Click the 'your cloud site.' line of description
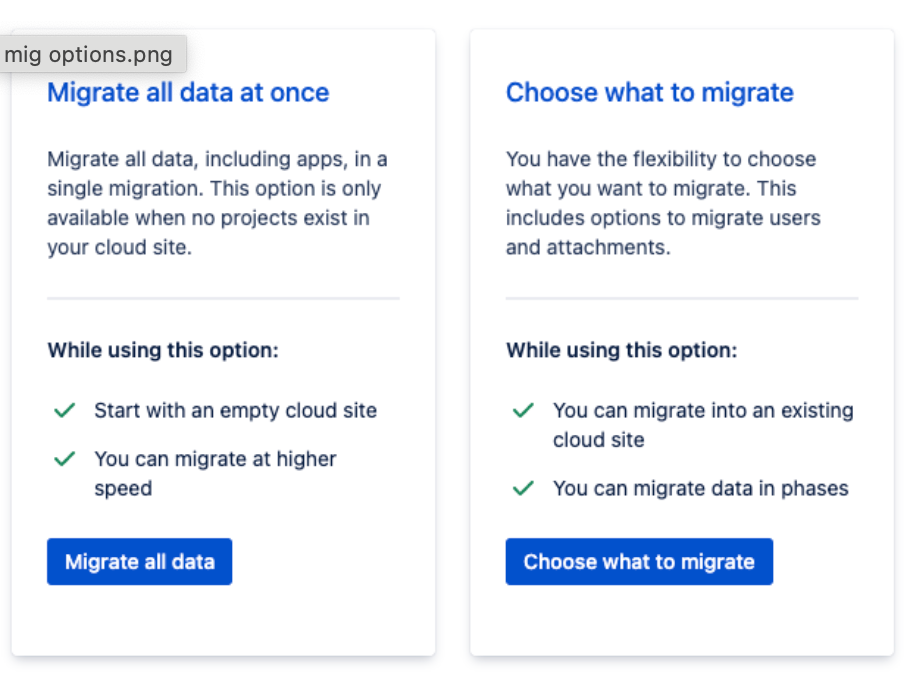 click(x=120, y=247)
